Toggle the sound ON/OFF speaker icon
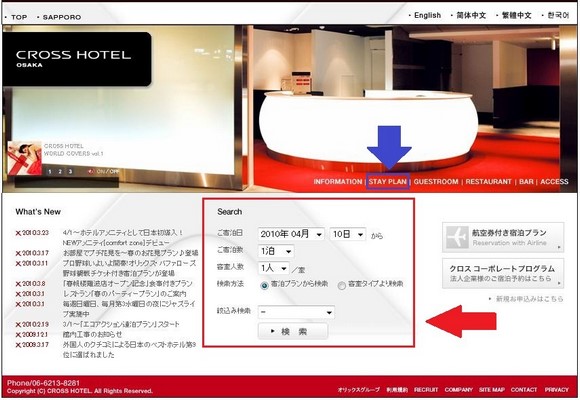 click(x=91, y=172)
